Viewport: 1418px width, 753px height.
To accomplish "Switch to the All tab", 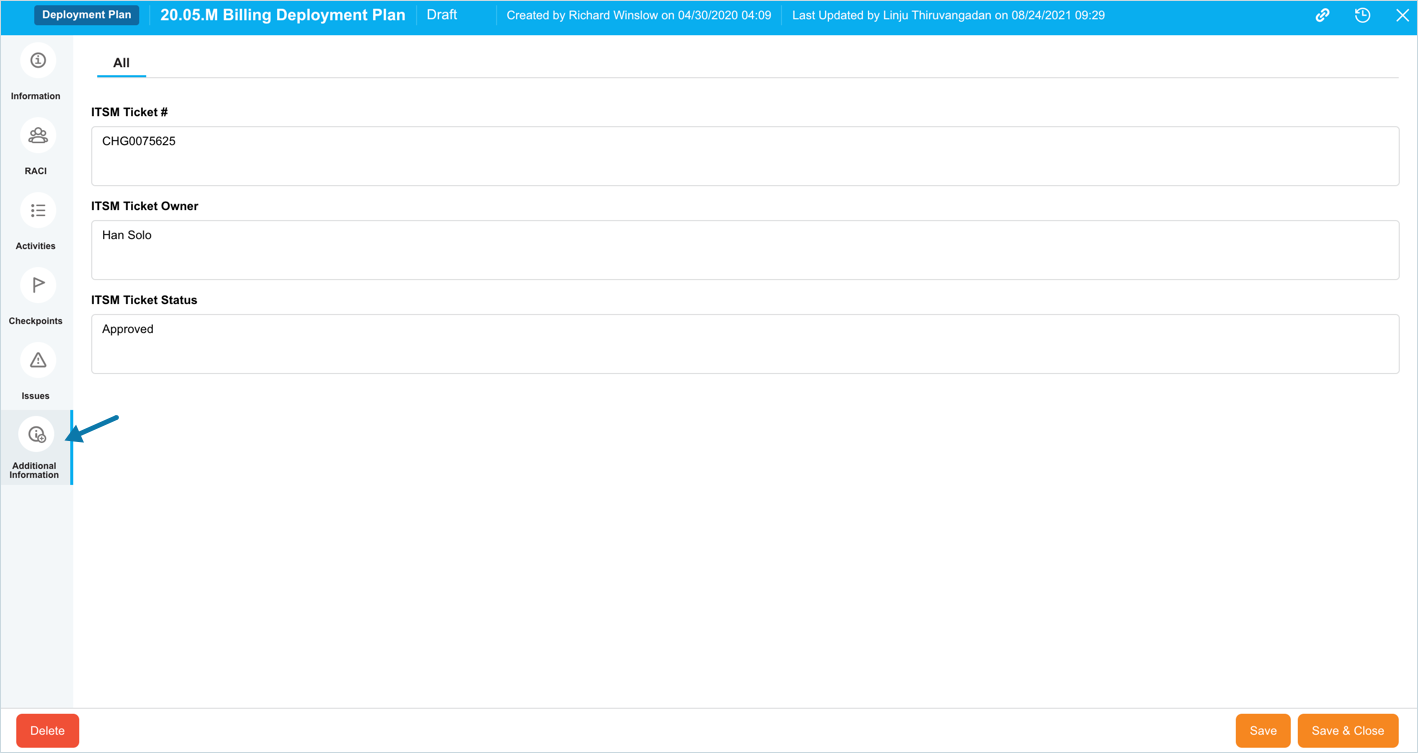I will [x=121, y=63].
